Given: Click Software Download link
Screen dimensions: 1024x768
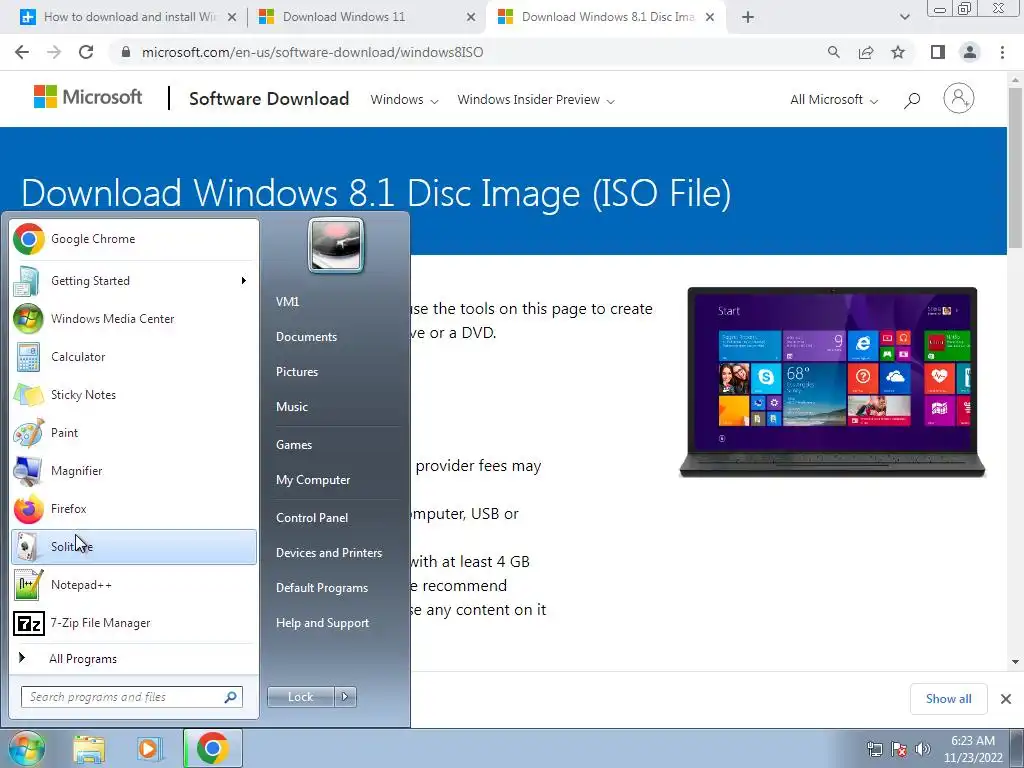Looking at the screenshot, I should 269,99.
